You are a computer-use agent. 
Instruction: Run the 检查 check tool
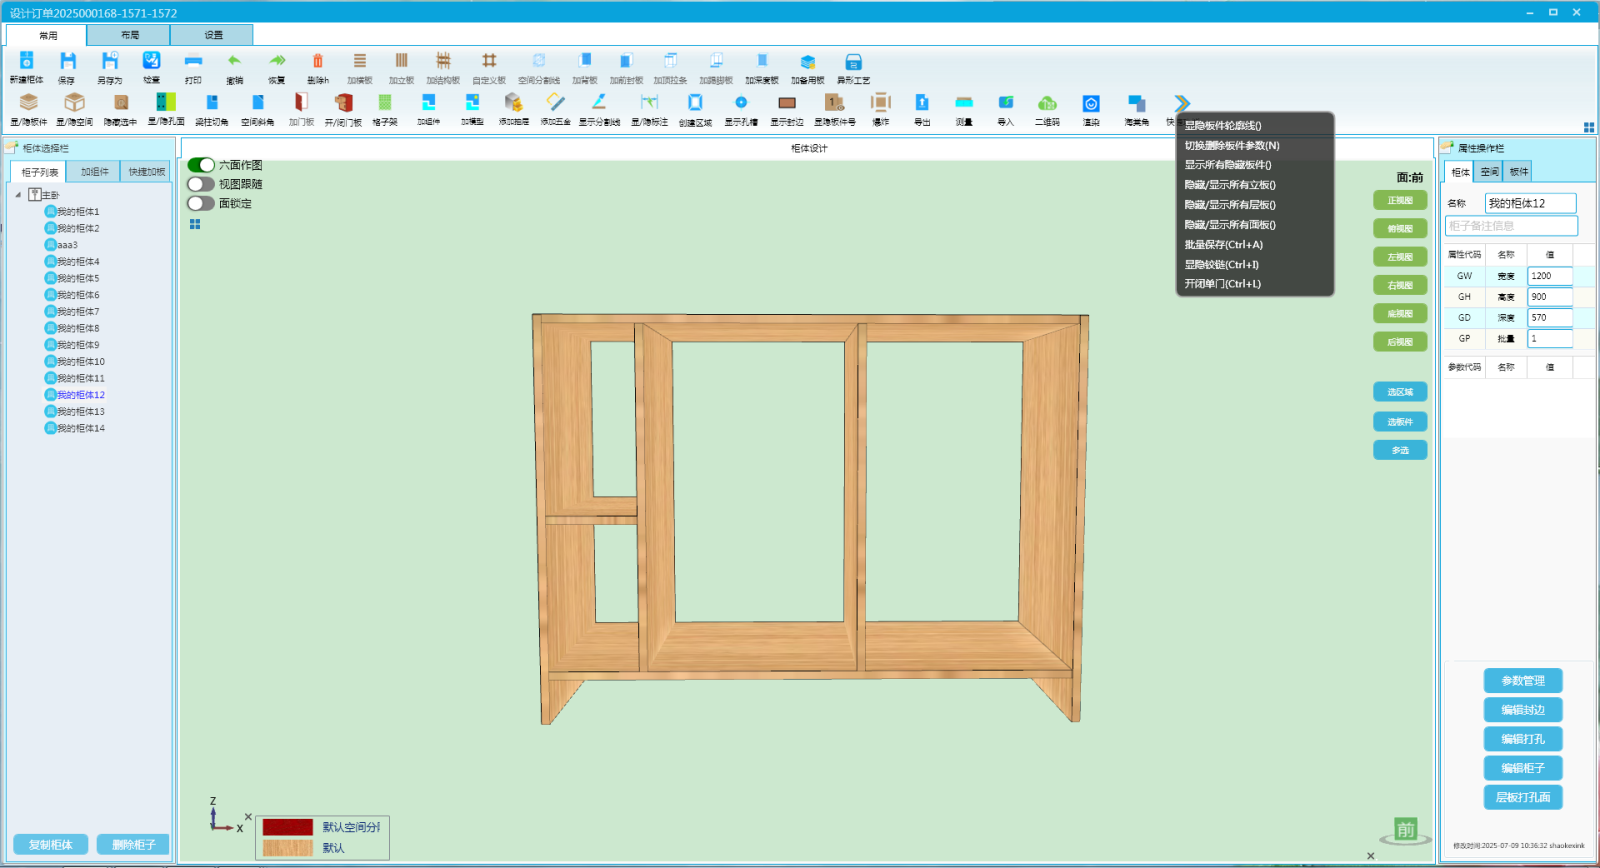point(151,62)
